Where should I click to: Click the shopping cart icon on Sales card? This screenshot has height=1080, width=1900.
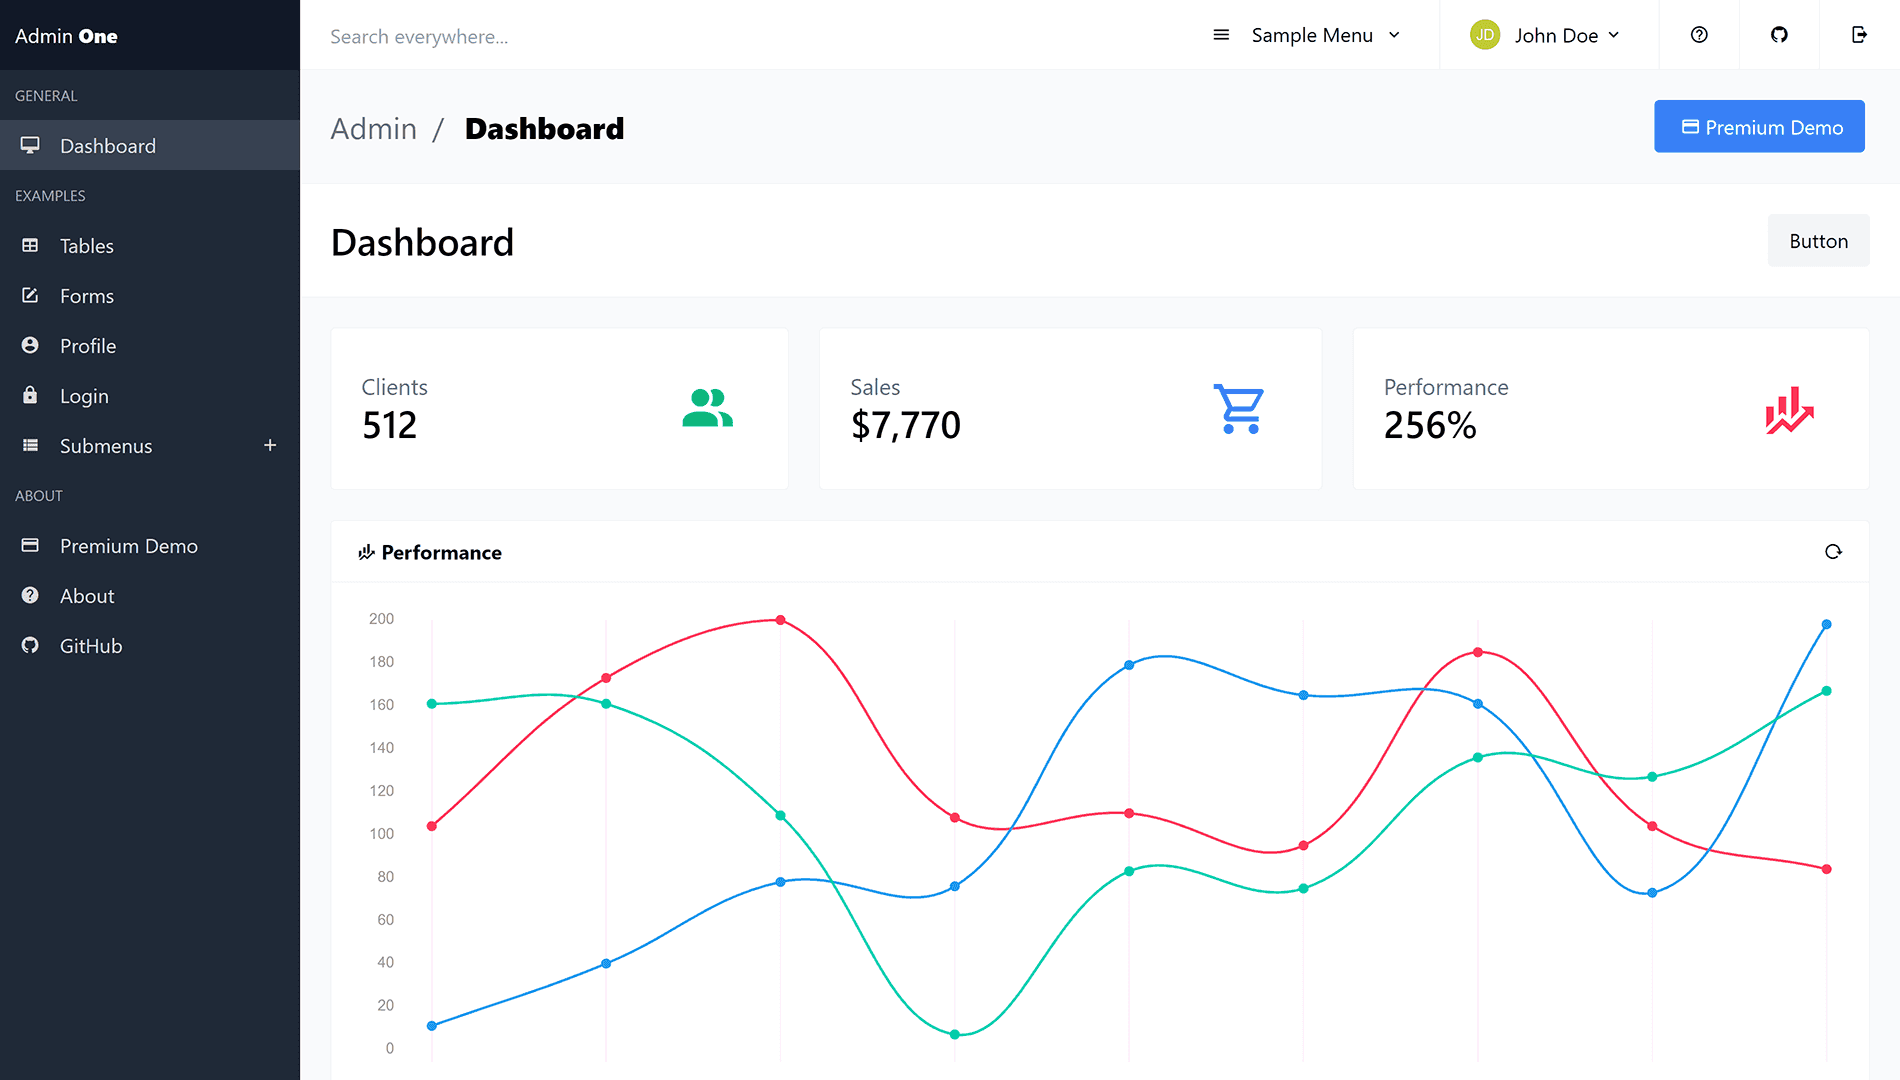[1239, 408]
